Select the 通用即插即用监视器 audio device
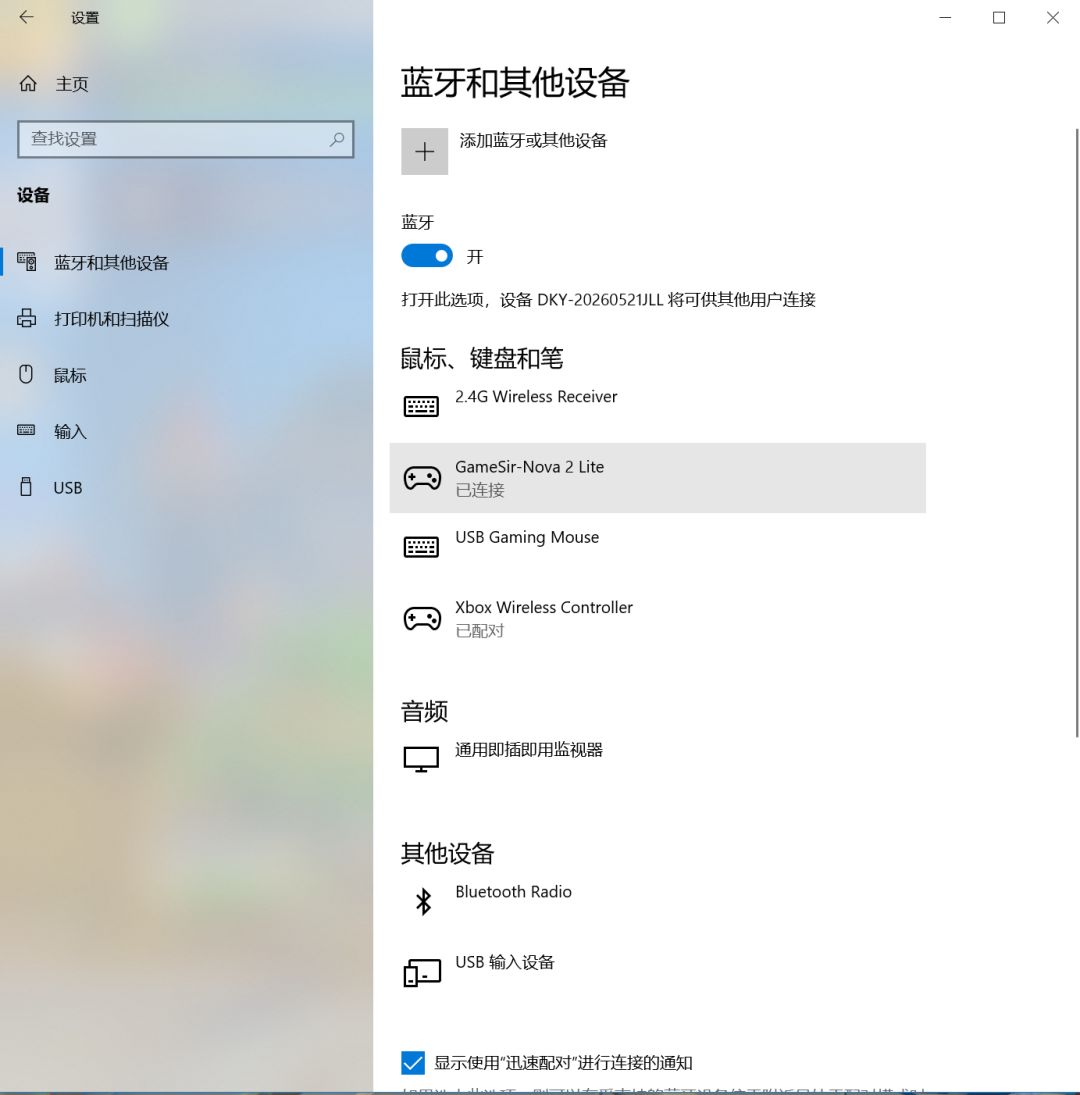1080x1095 pixels. [x=658, y=760]
